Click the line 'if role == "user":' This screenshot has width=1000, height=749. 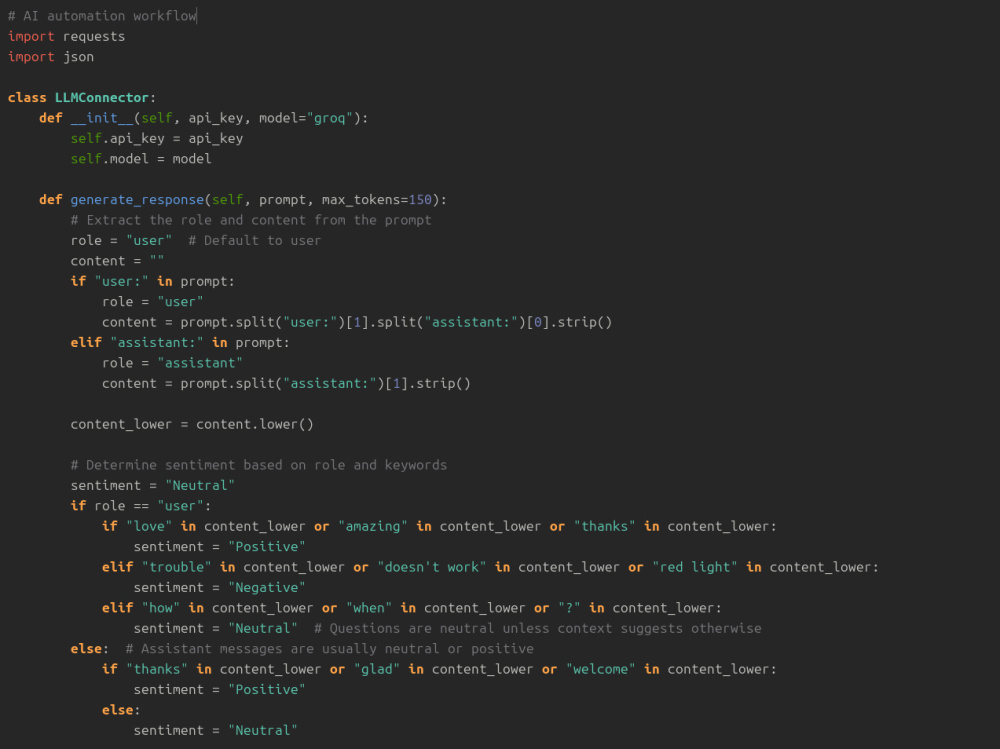coord(141,506)
